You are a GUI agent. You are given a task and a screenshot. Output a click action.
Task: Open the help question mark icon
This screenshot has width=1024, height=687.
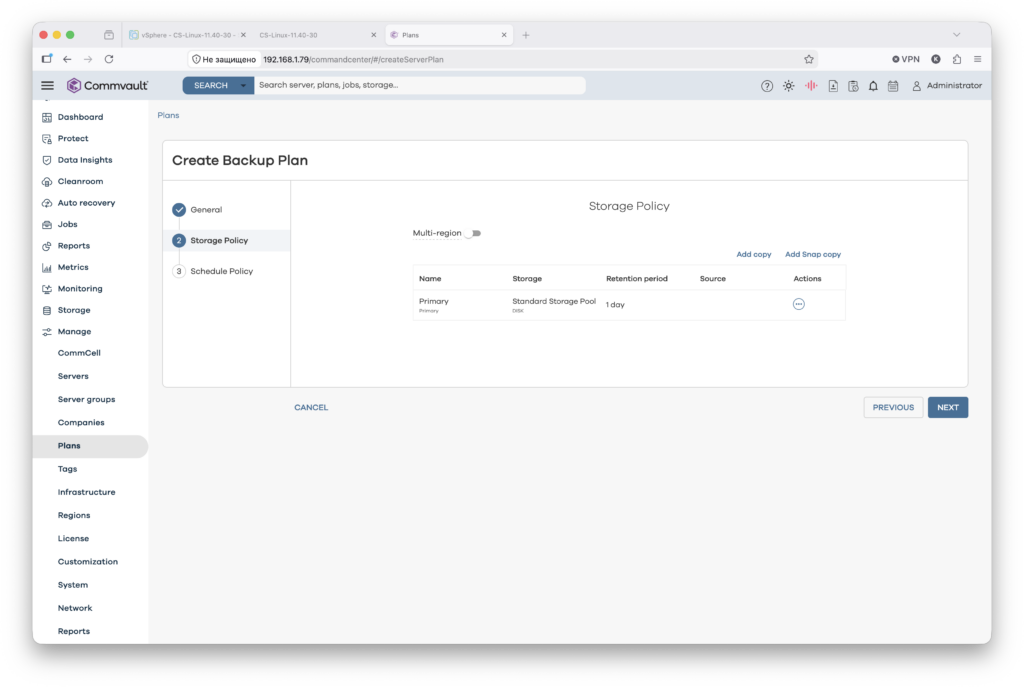click(767, 86)
